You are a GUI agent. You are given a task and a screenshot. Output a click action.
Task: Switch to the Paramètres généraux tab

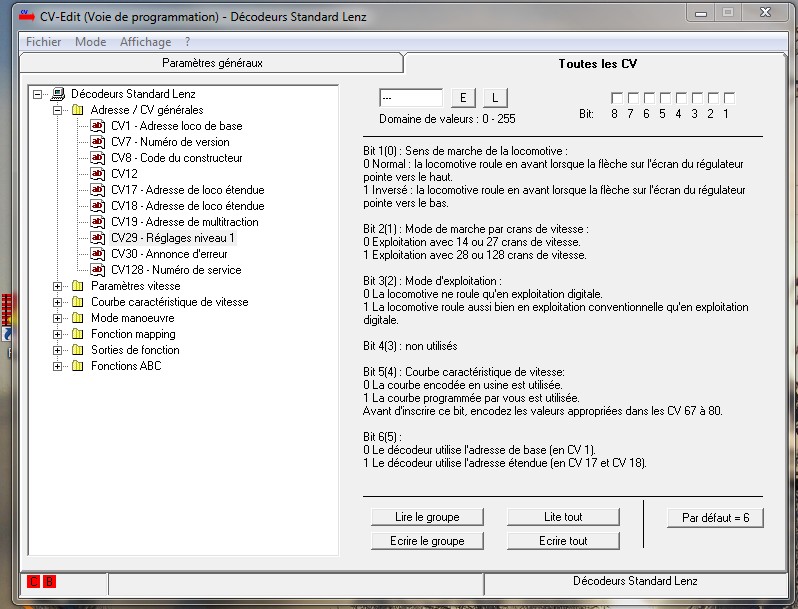[x=212, y=63]
